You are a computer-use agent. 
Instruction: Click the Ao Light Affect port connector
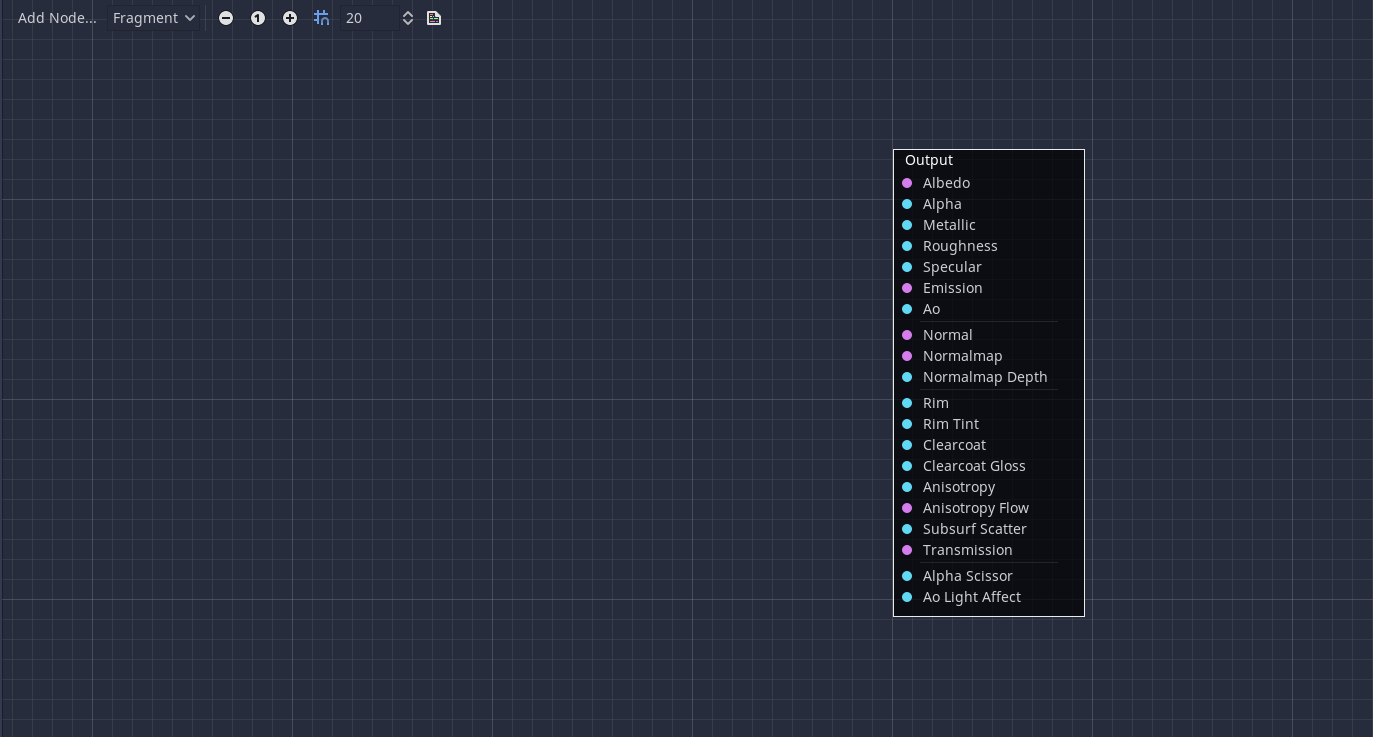tap(907, 597)
